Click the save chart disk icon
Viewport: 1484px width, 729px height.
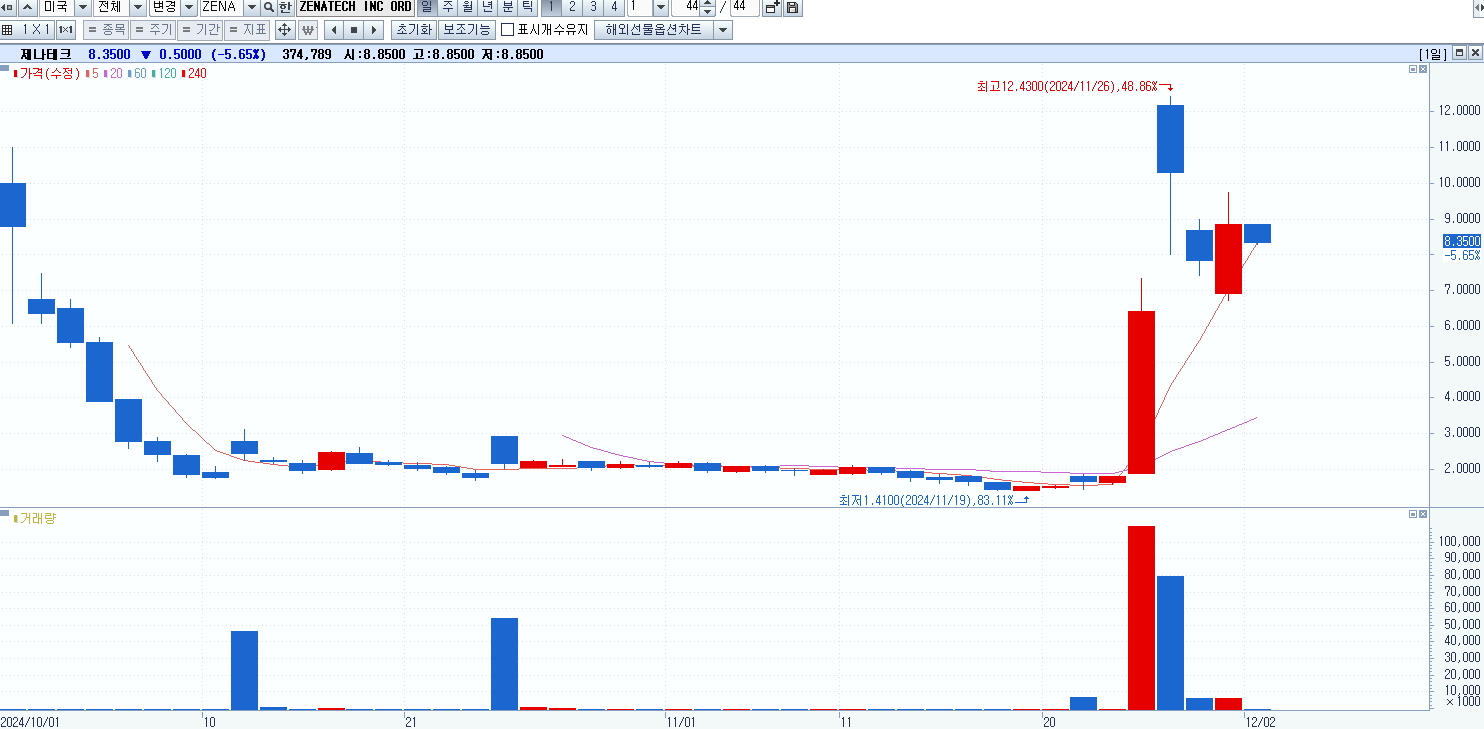[792, 7]
